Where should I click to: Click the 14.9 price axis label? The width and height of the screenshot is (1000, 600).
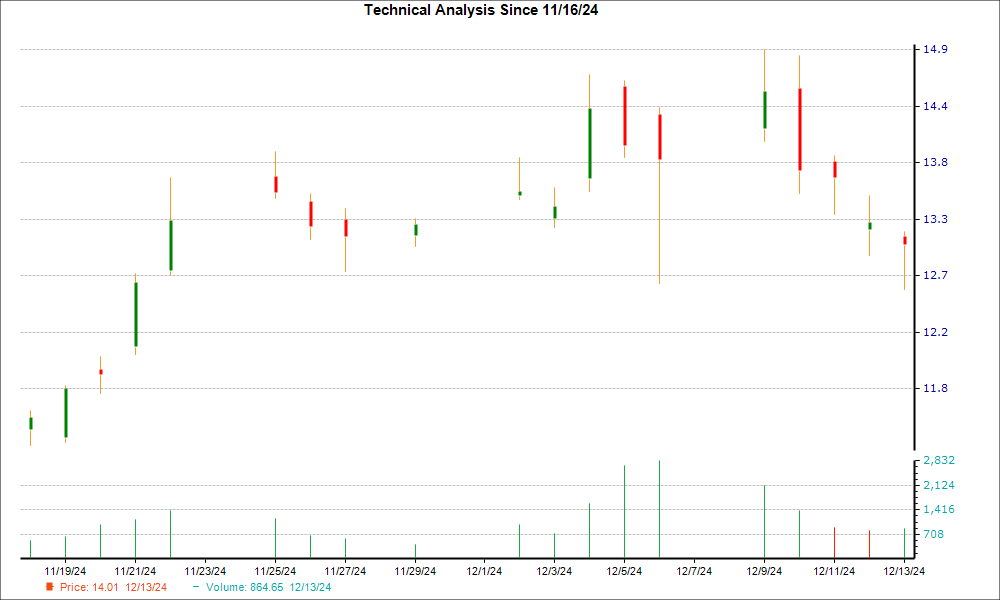[934, 50]
